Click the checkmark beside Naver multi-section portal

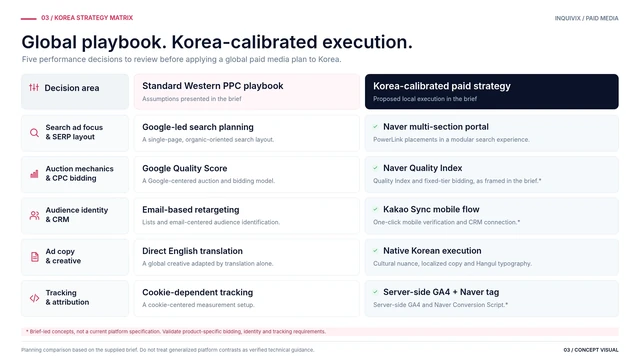point(376,127)
